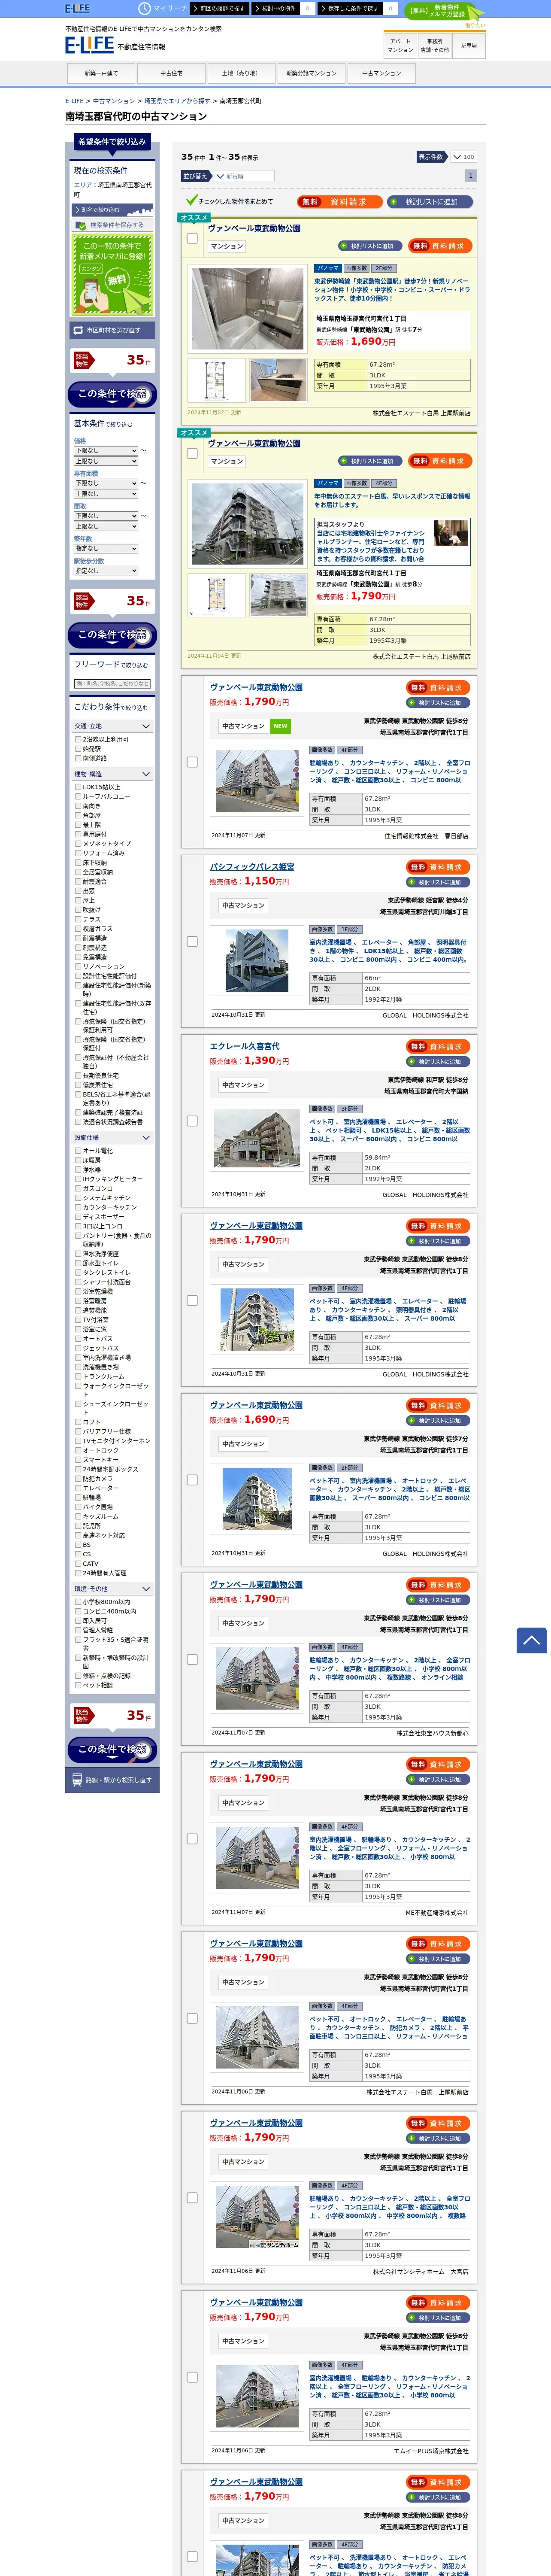Open 間取 下限なし dropdown
The image size is (551, 2576).
pyautogui.click(x=105, y=516)
